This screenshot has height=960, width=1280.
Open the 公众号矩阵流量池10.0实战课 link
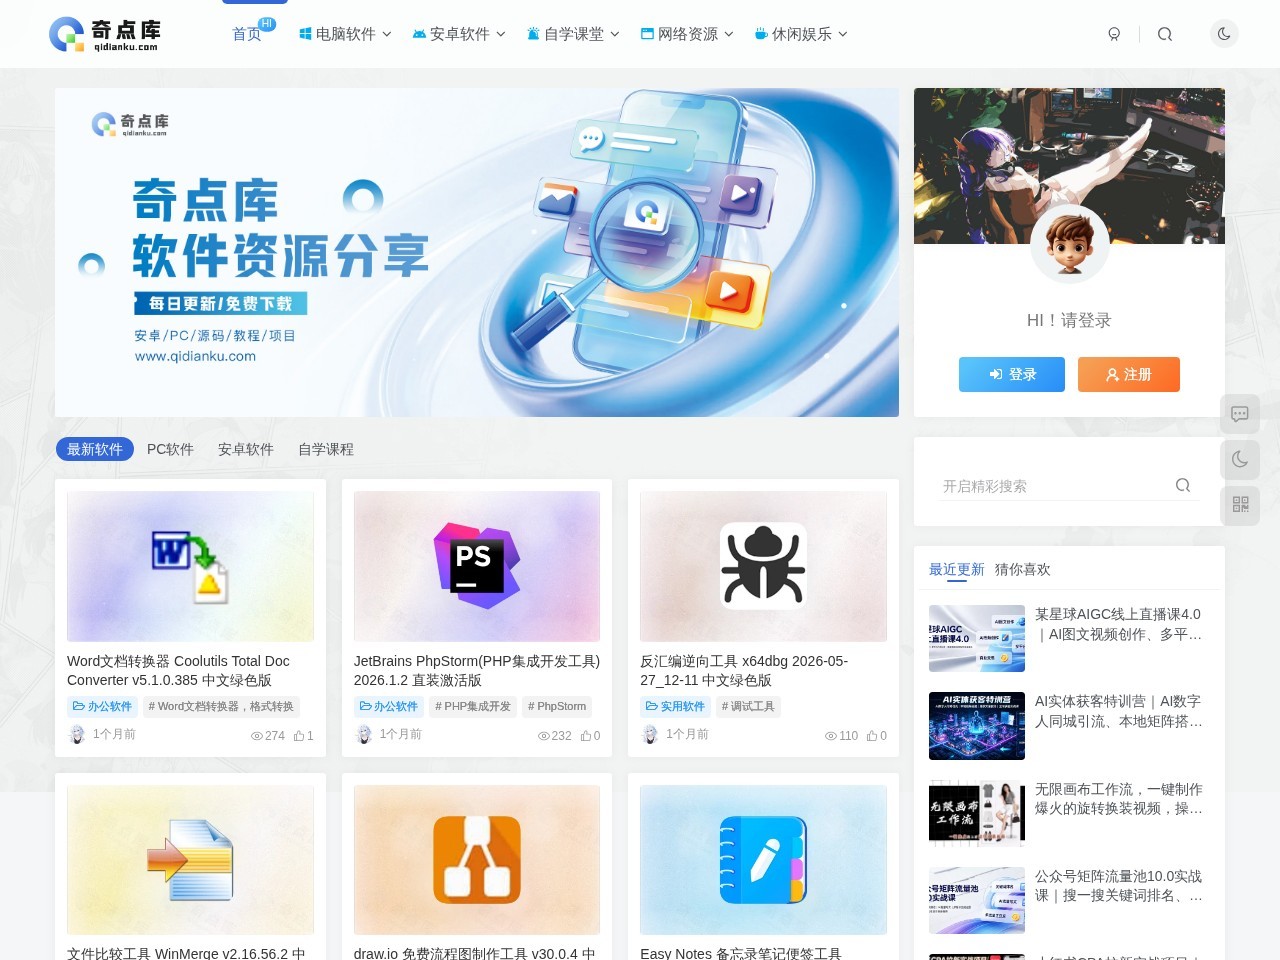click(x=1119, y=886)
